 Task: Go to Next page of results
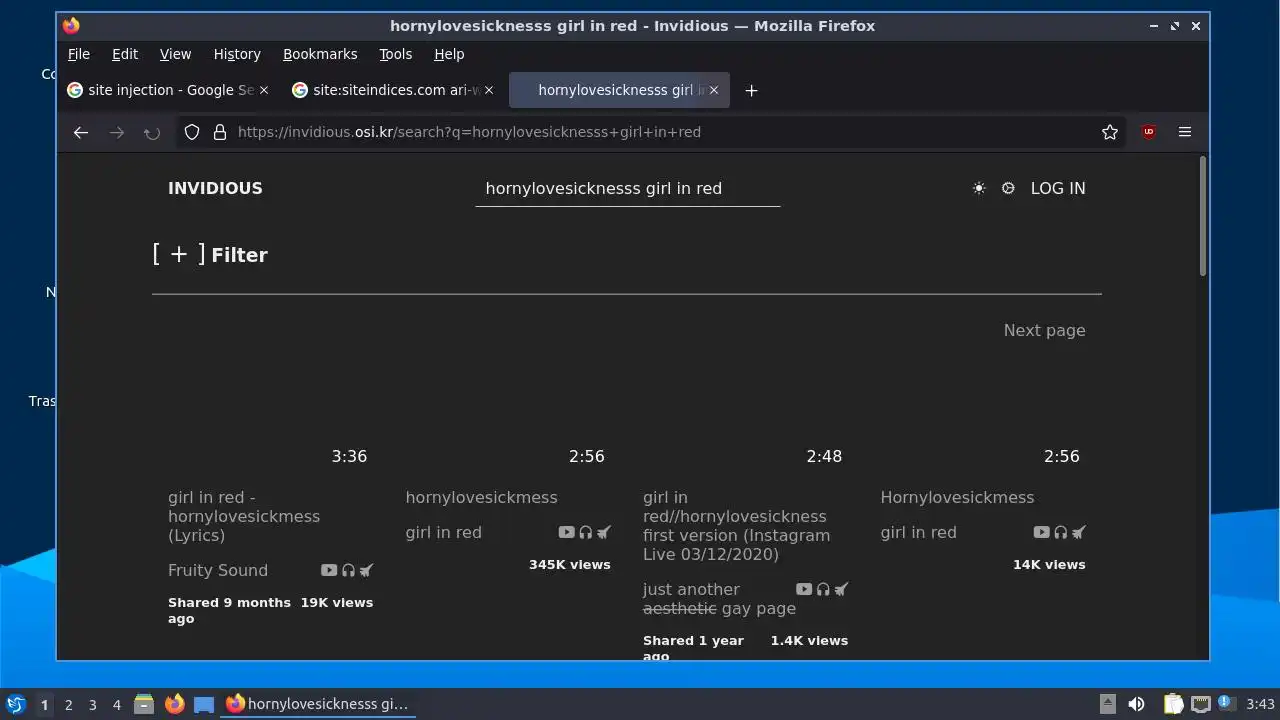coord(1044,330)
